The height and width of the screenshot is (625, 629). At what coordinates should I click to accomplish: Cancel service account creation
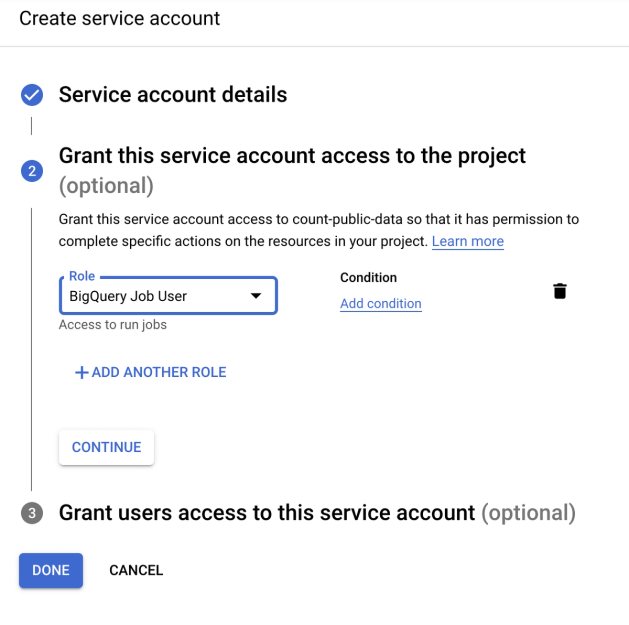[x=136, y=570]
